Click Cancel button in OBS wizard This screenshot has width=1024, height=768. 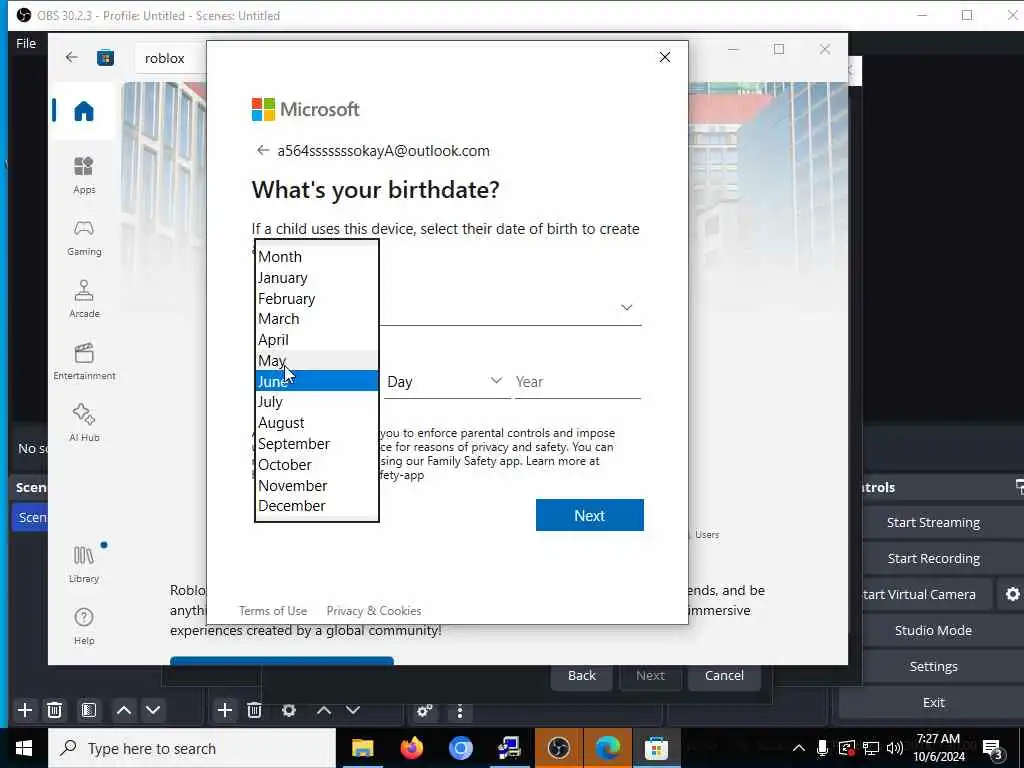(724, 675)
